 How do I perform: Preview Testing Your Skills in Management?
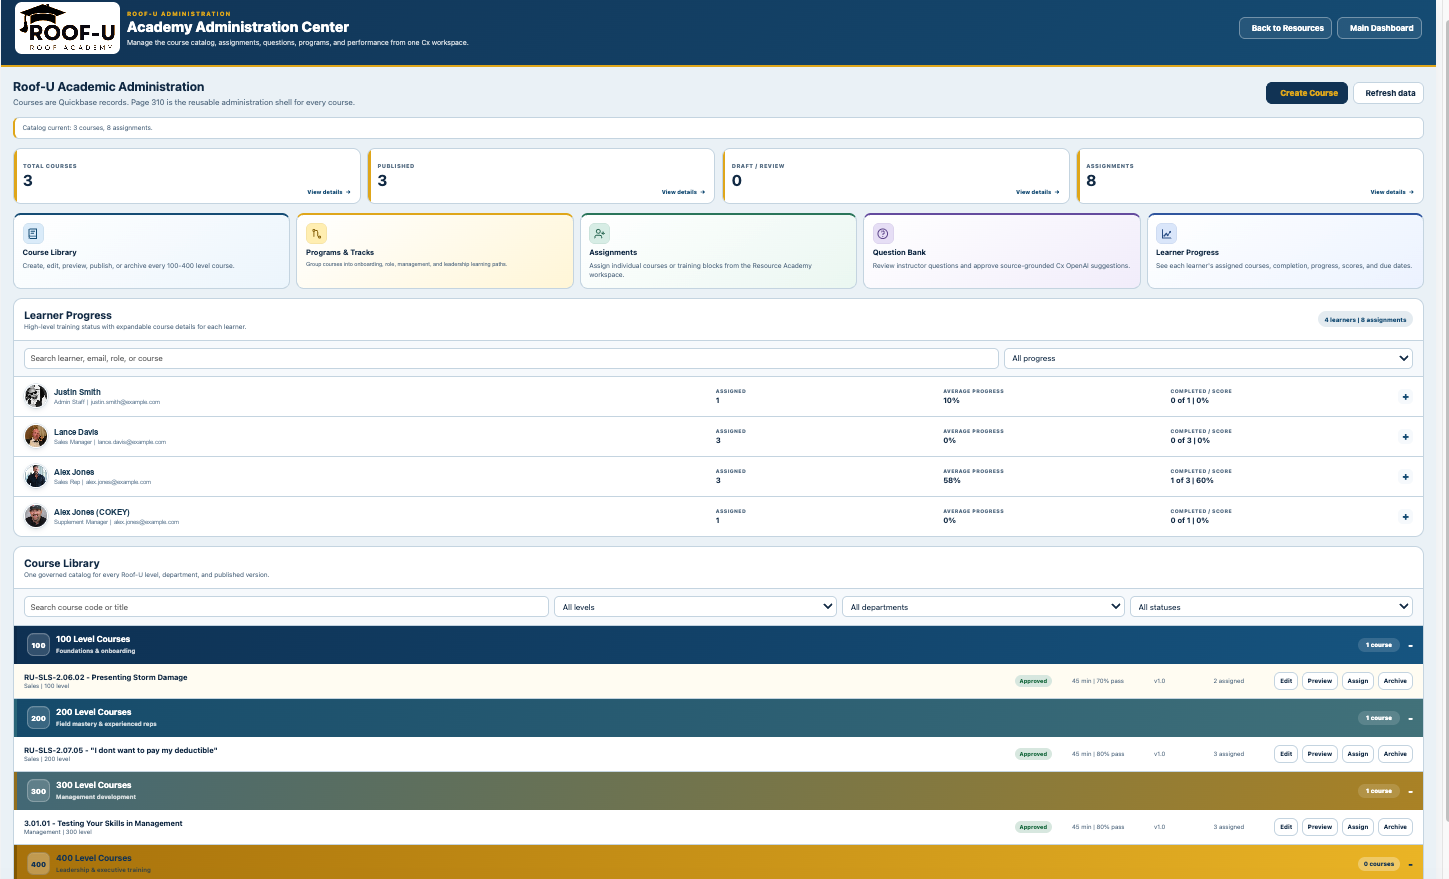coord(1320,827)
